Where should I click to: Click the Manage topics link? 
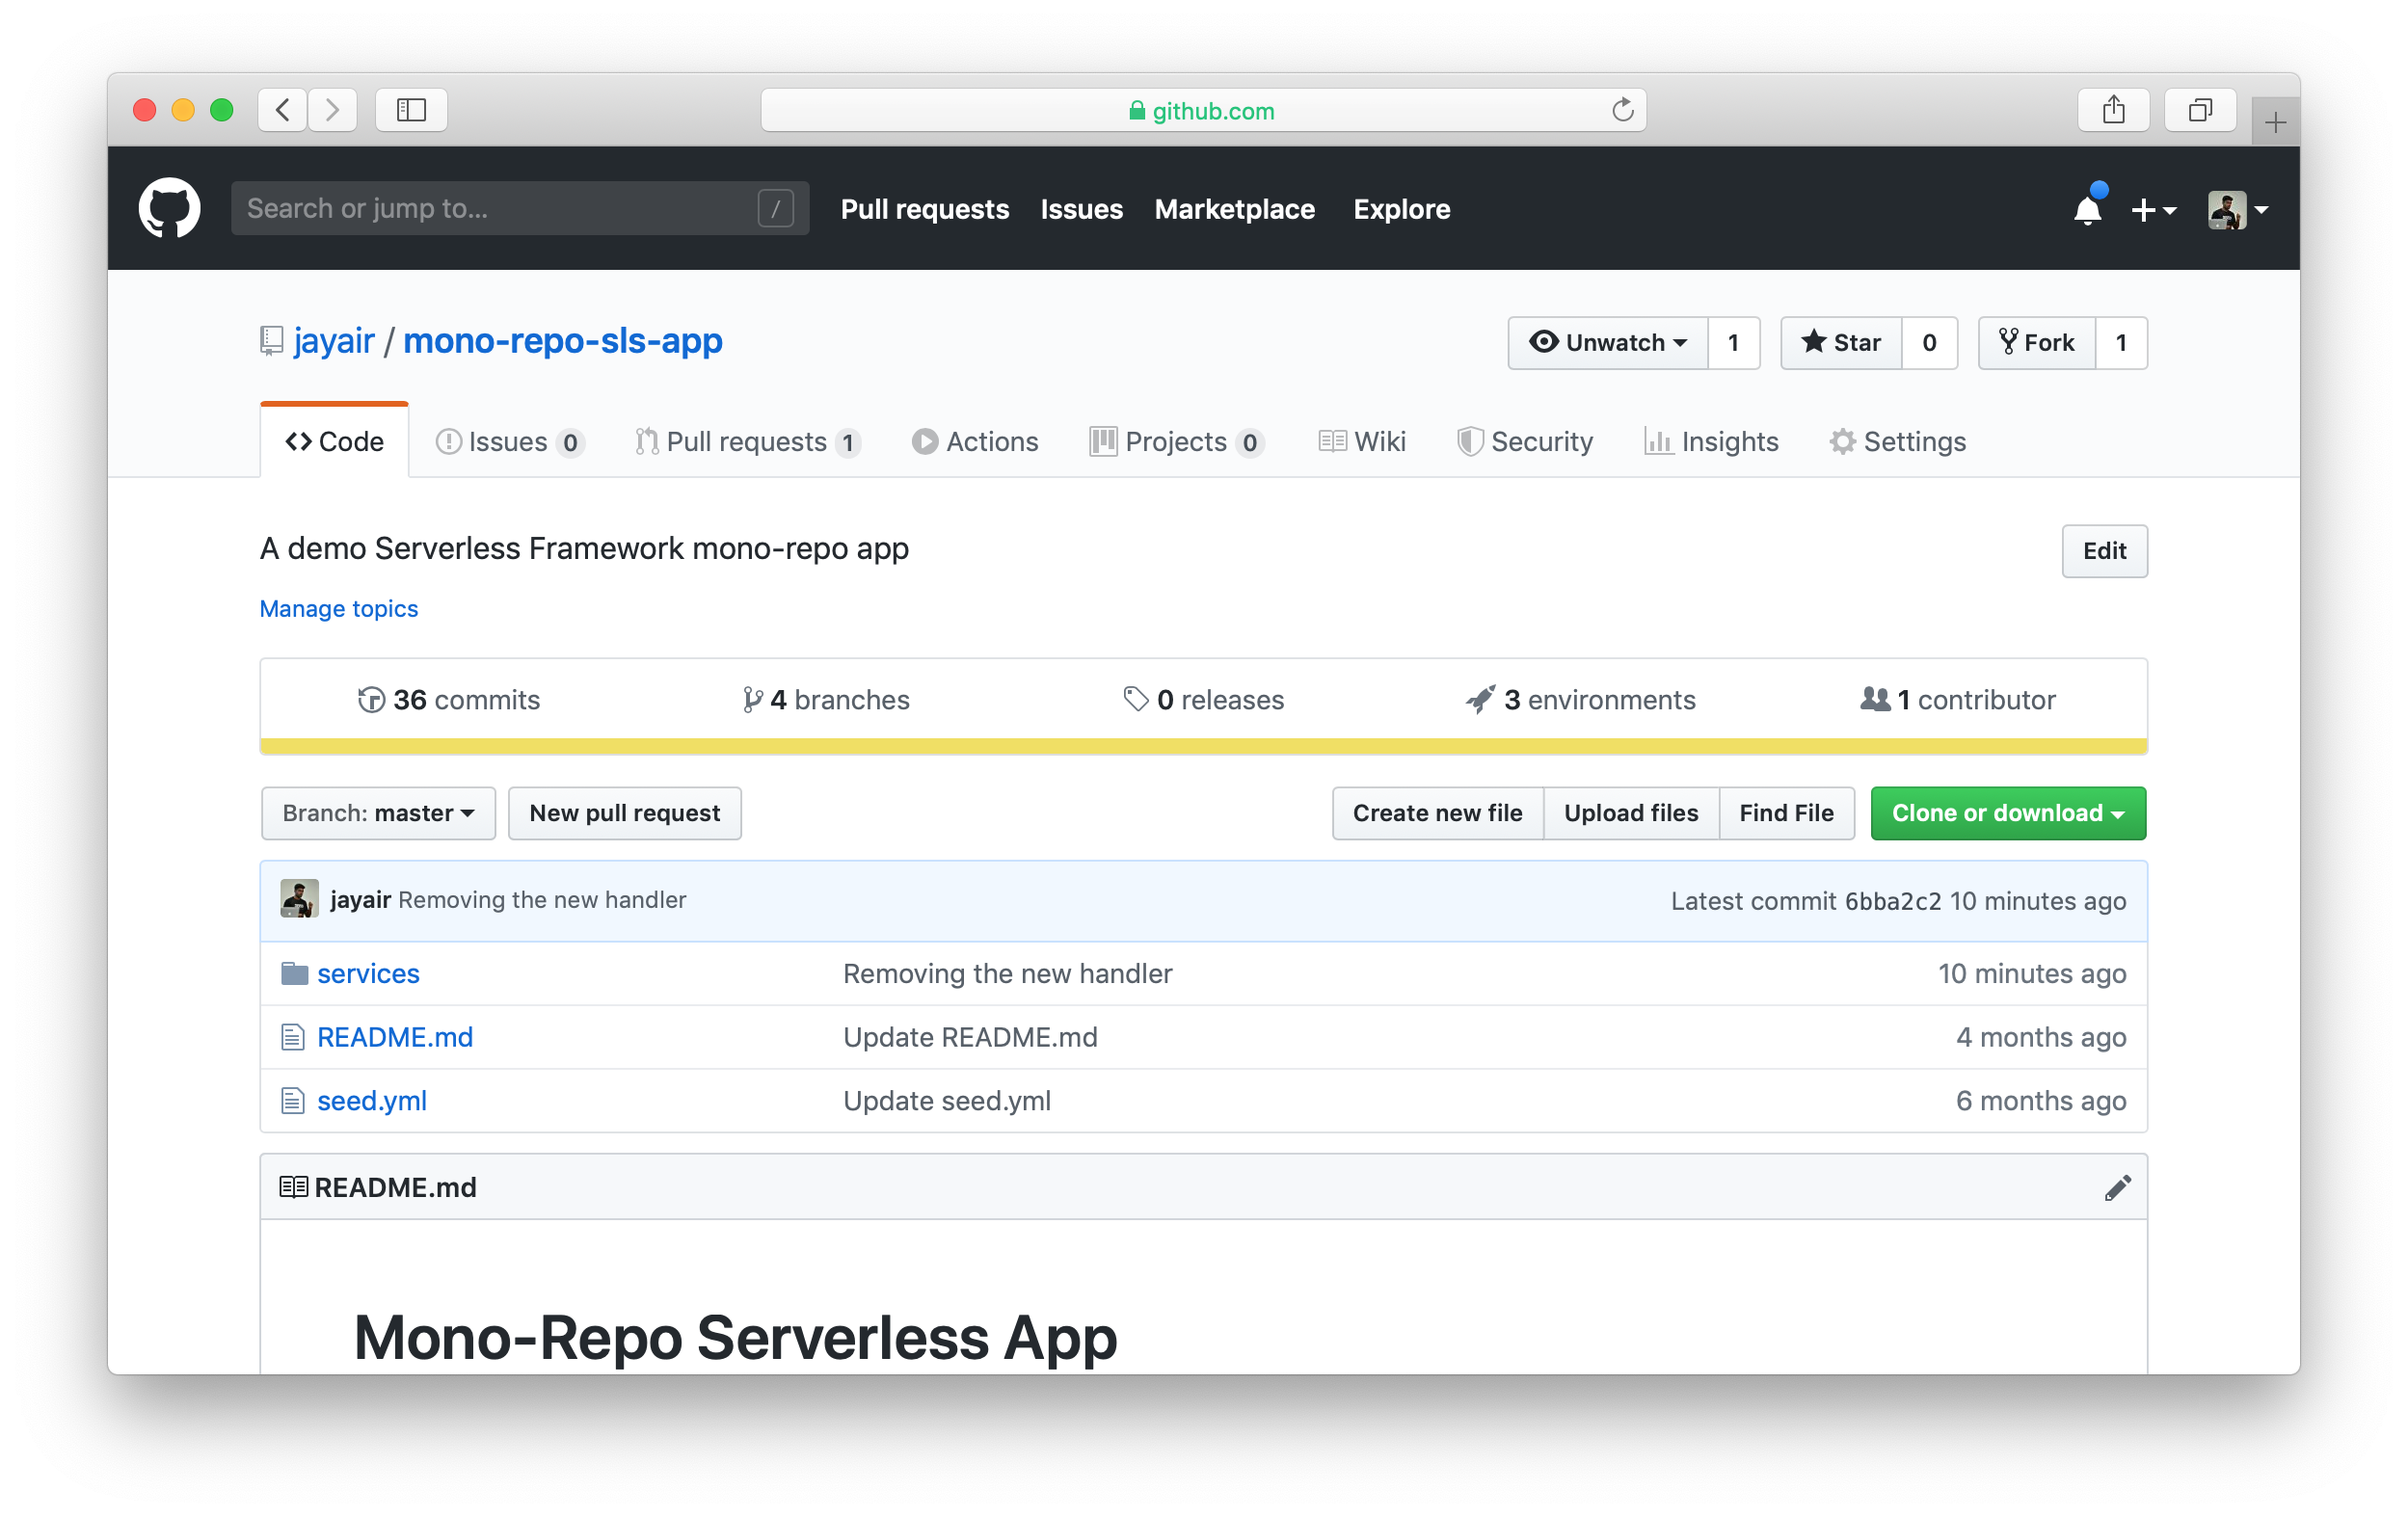(x=338, y=609)
